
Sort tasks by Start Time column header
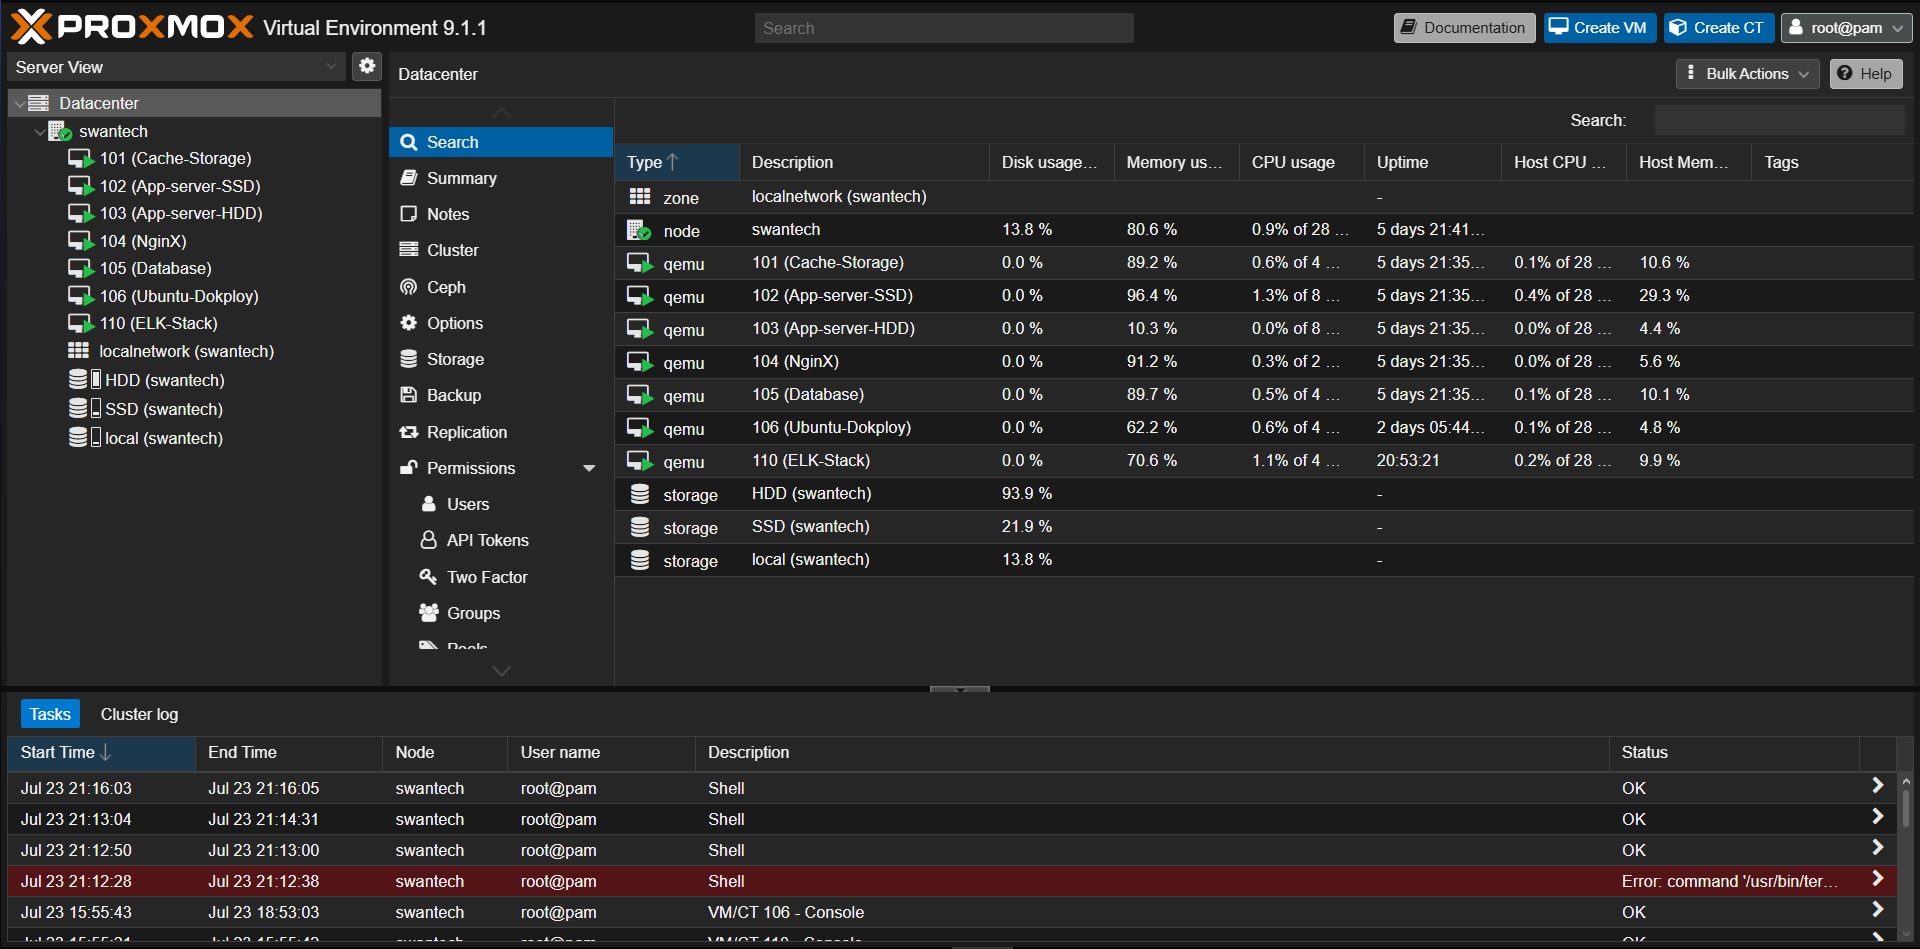click(101, 752)
